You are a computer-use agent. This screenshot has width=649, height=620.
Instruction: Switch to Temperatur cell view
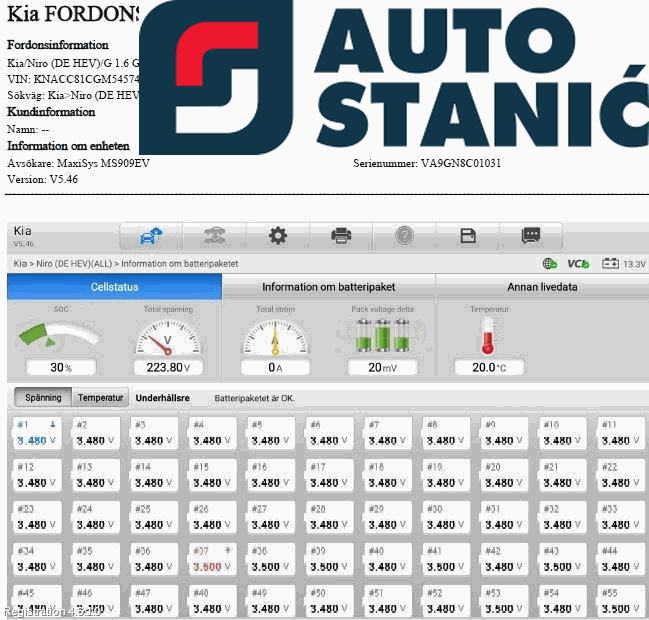point(101,398)
